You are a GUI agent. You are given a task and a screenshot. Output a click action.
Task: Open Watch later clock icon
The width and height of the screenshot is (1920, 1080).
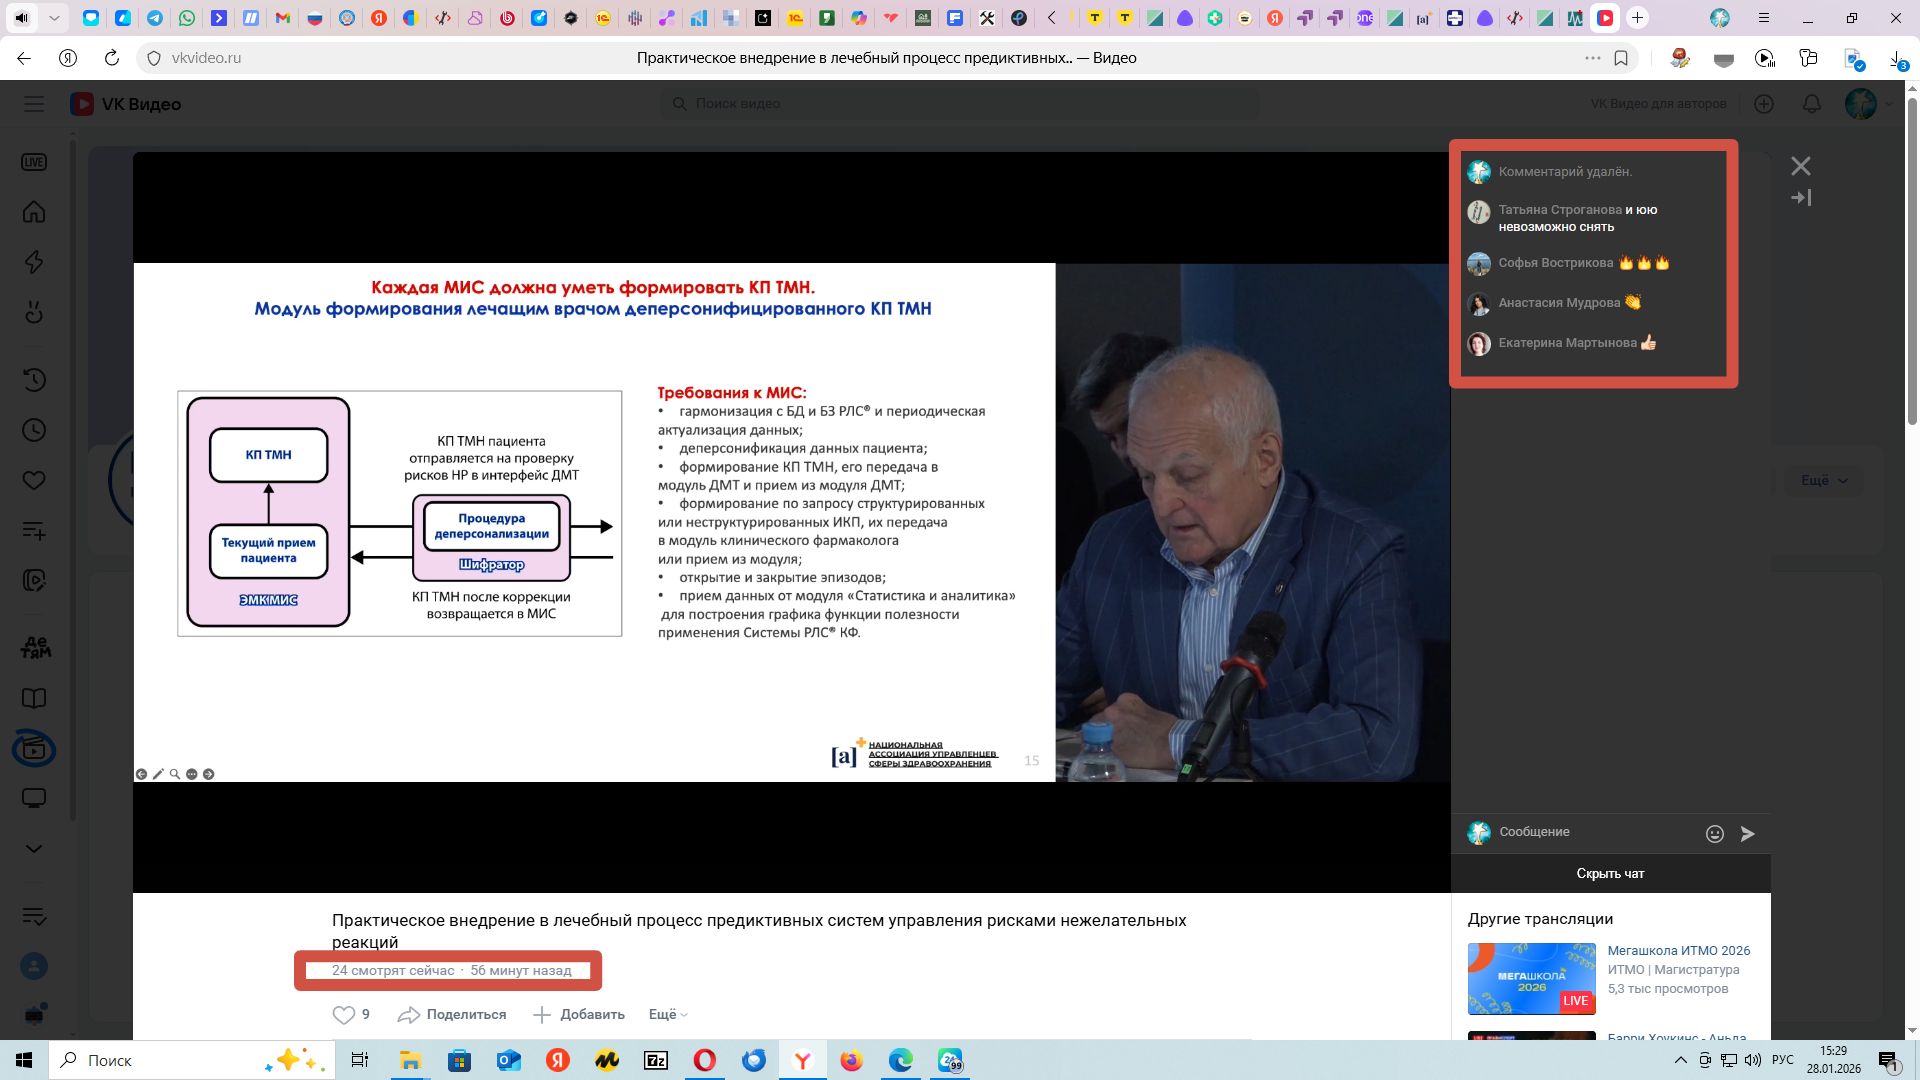tap(34, 430)
